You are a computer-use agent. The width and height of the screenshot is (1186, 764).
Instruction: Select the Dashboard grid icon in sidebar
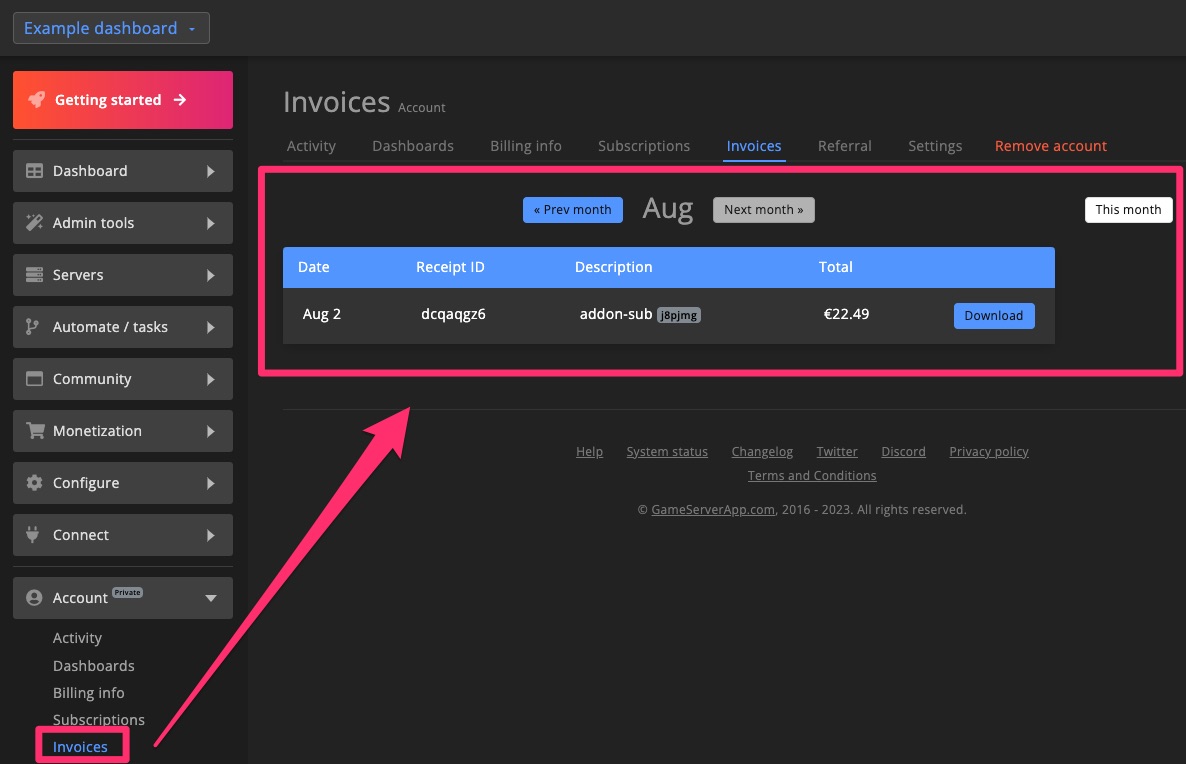(x=32, y=171)
